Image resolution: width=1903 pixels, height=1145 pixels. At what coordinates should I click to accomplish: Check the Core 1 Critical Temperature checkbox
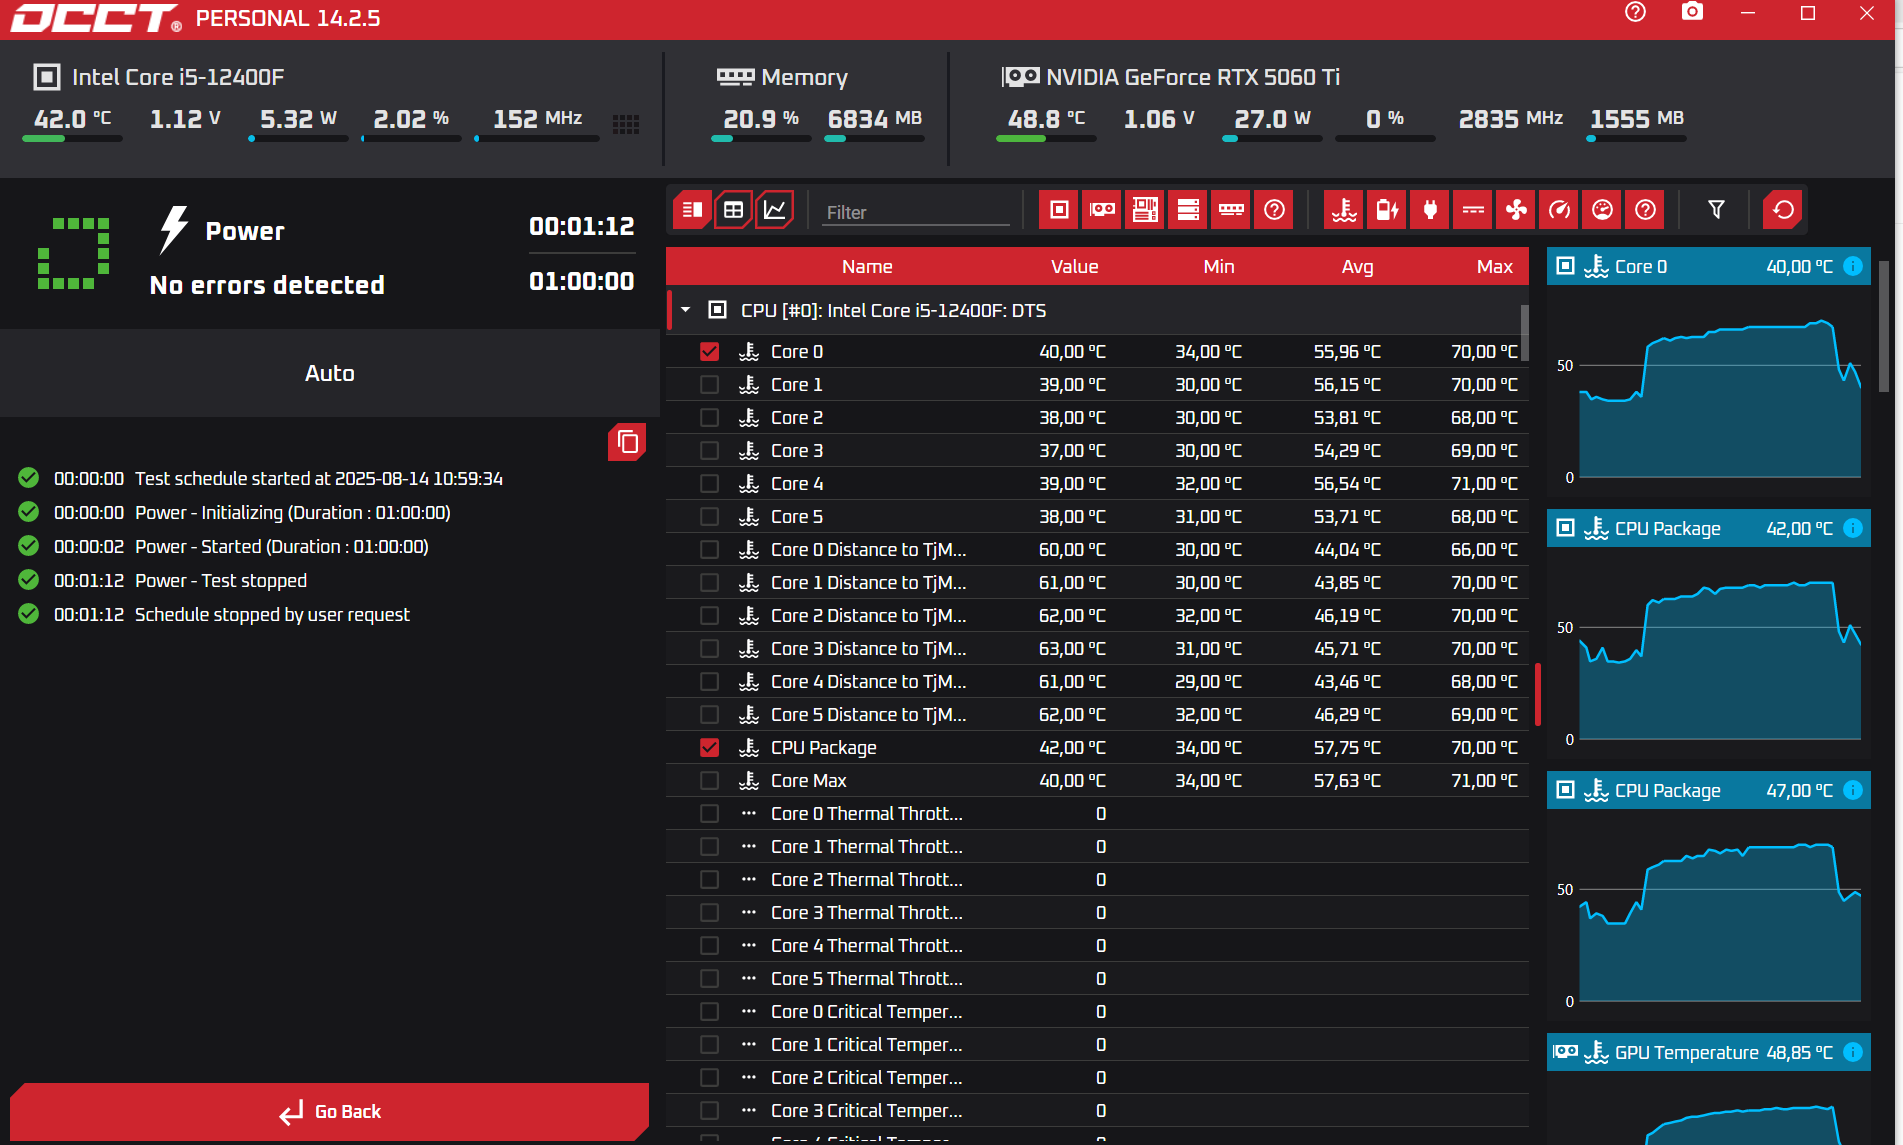[709, 1045]
